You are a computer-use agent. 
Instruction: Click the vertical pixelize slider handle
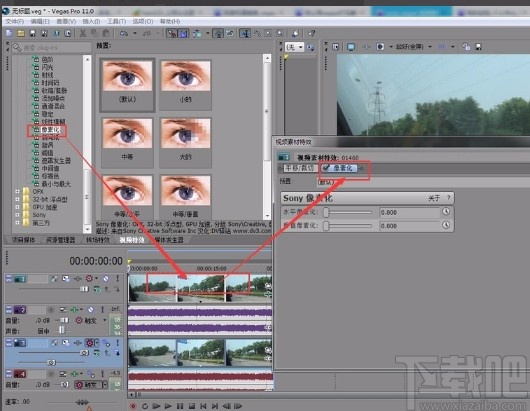click(326, 226)
